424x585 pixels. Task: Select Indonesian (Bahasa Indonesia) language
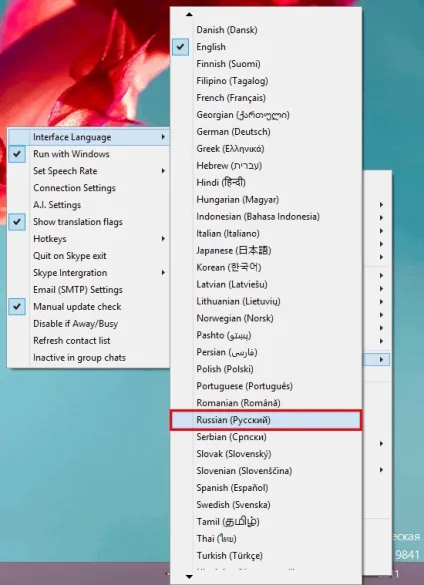coord(266,217)
